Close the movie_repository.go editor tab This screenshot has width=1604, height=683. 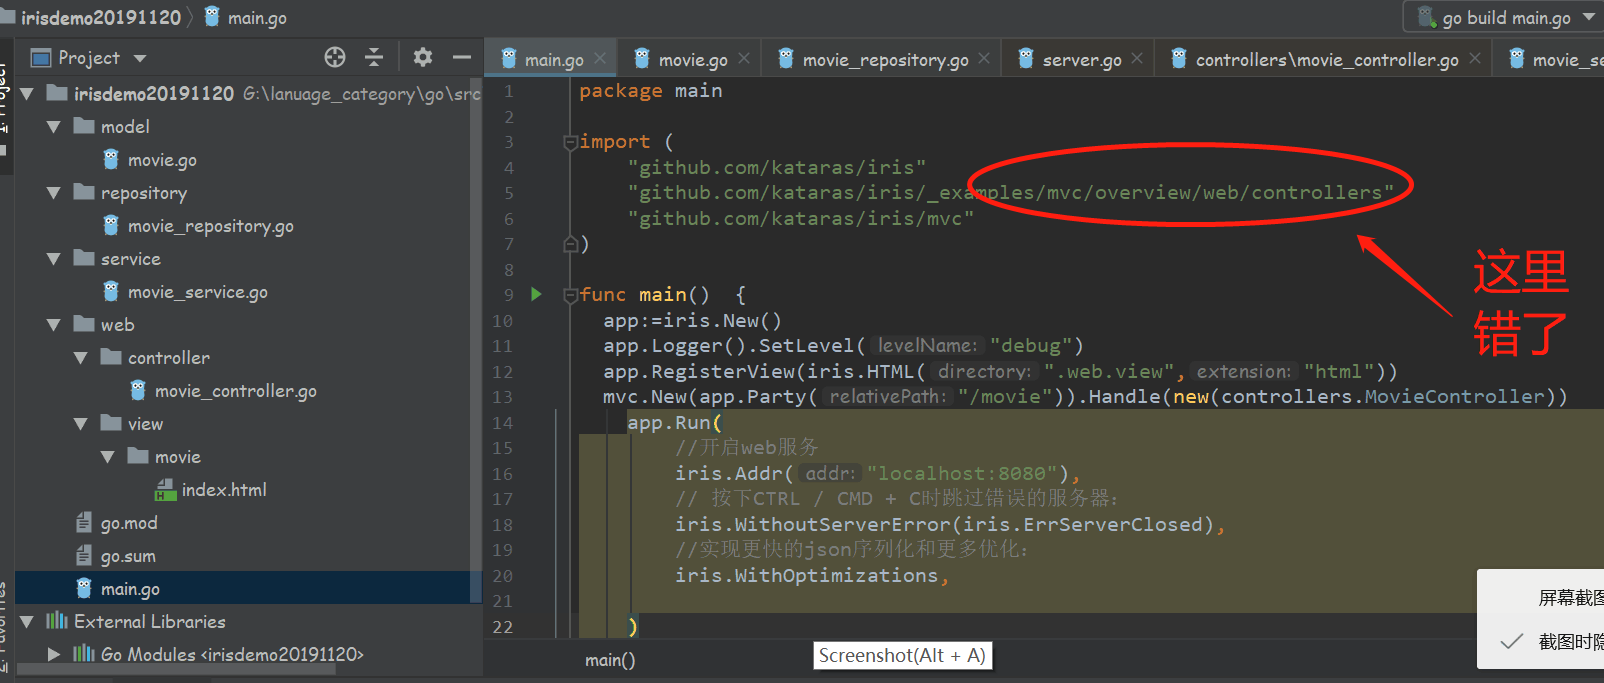[984, 59]
